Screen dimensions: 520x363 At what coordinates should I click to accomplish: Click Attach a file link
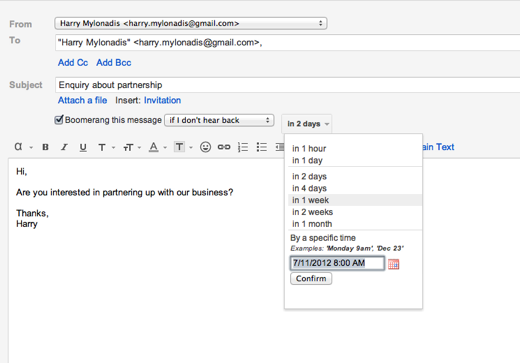(x=82, y=100)
